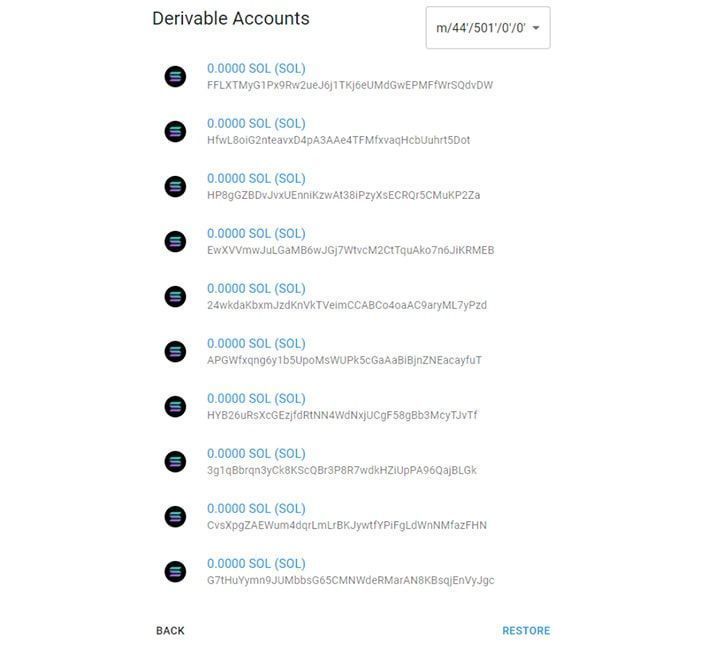
Task: Click address text APGWfxqng6y1b5UpoMsWUPk5cGaAaBiBjnZNEacayfuT
Action: tap(344, 360)
